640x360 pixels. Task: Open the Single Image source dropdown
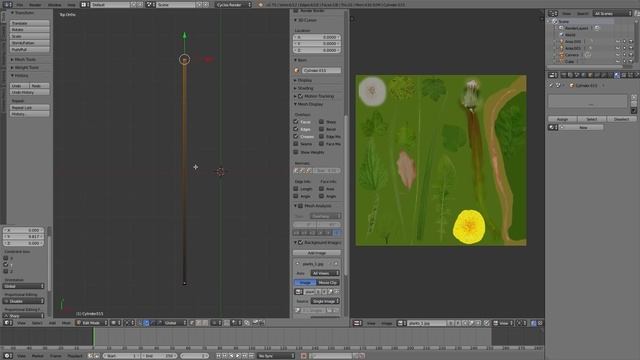click(325, 301)
